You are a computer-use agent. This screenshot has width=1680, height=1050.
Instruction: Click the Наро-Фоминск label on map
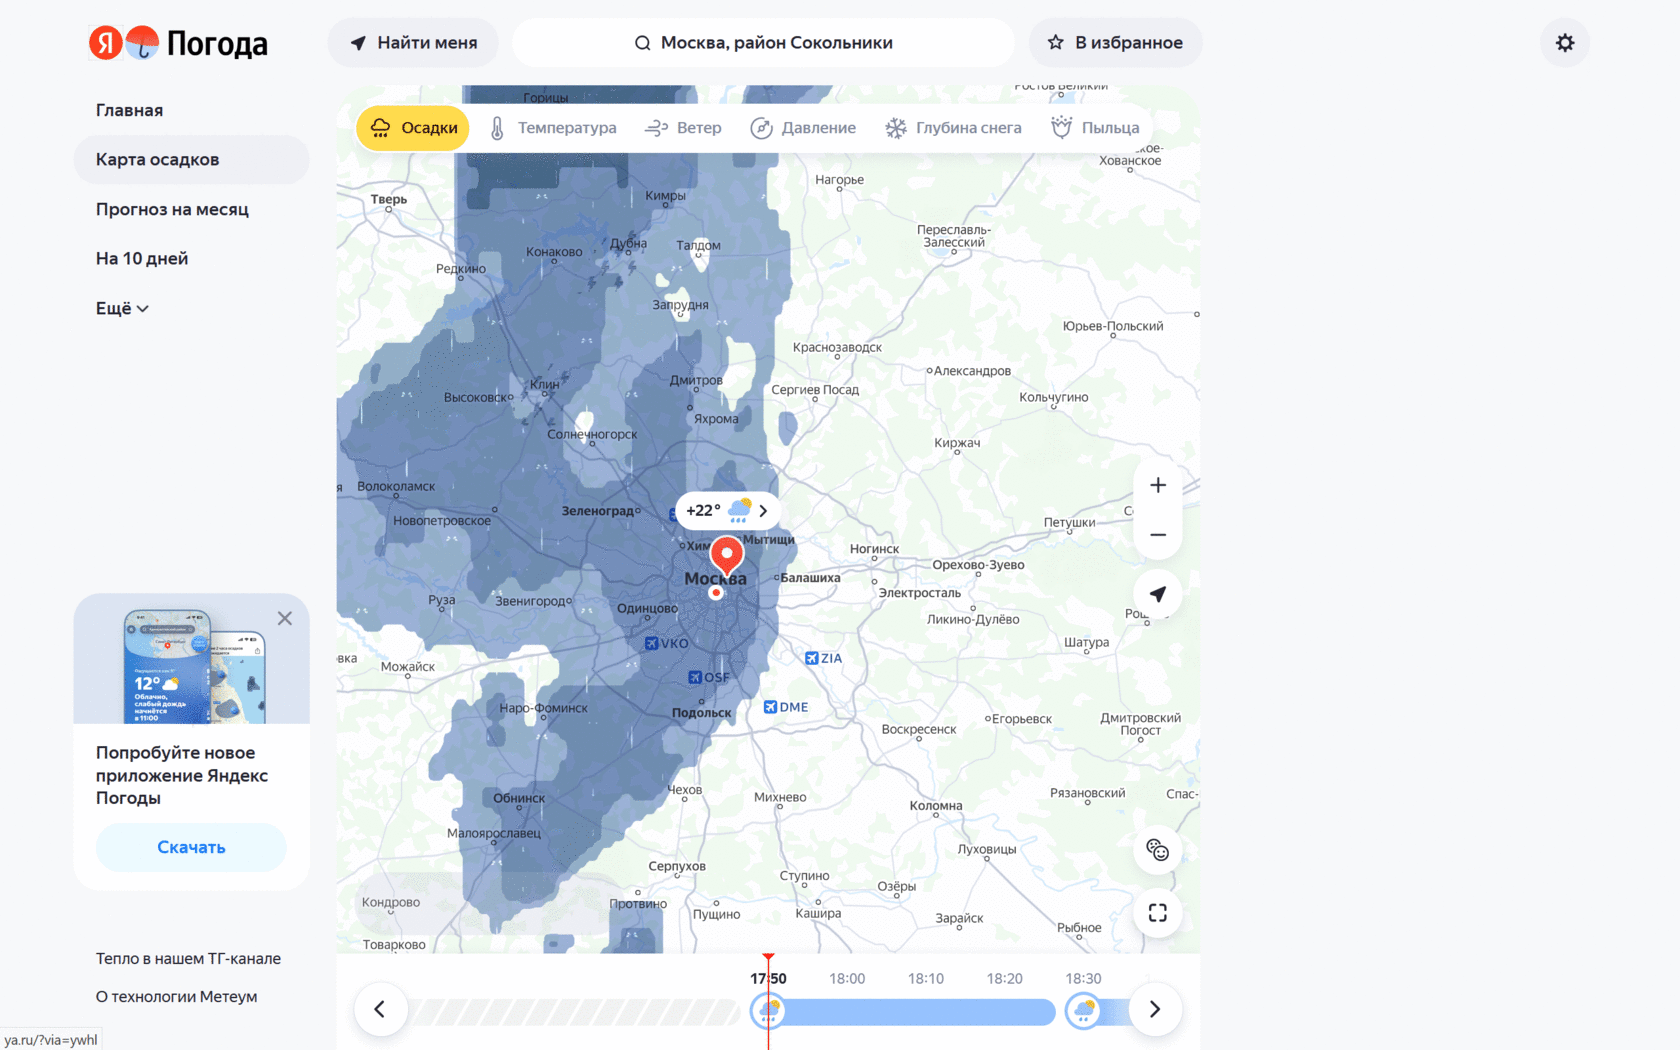point(543,708)
